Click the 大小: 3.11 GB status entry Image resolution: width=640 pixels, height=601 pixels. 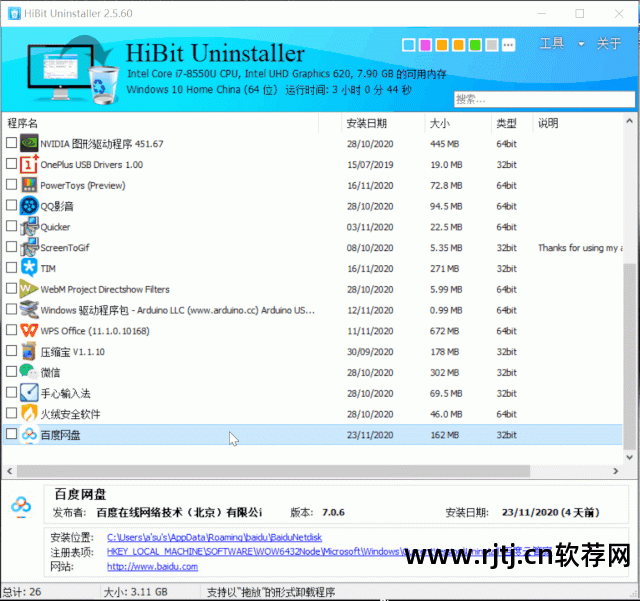click(136, 592)
